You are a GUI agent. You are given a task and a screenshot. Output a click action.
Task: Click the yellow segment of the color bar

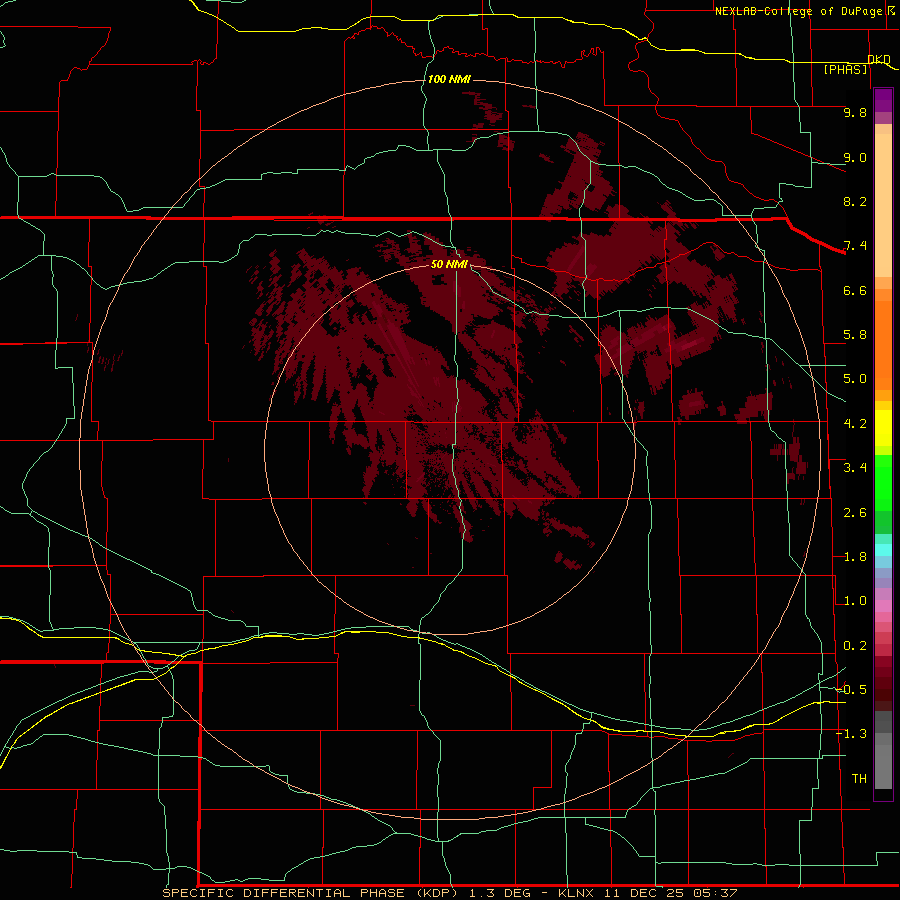coord(883,428)
